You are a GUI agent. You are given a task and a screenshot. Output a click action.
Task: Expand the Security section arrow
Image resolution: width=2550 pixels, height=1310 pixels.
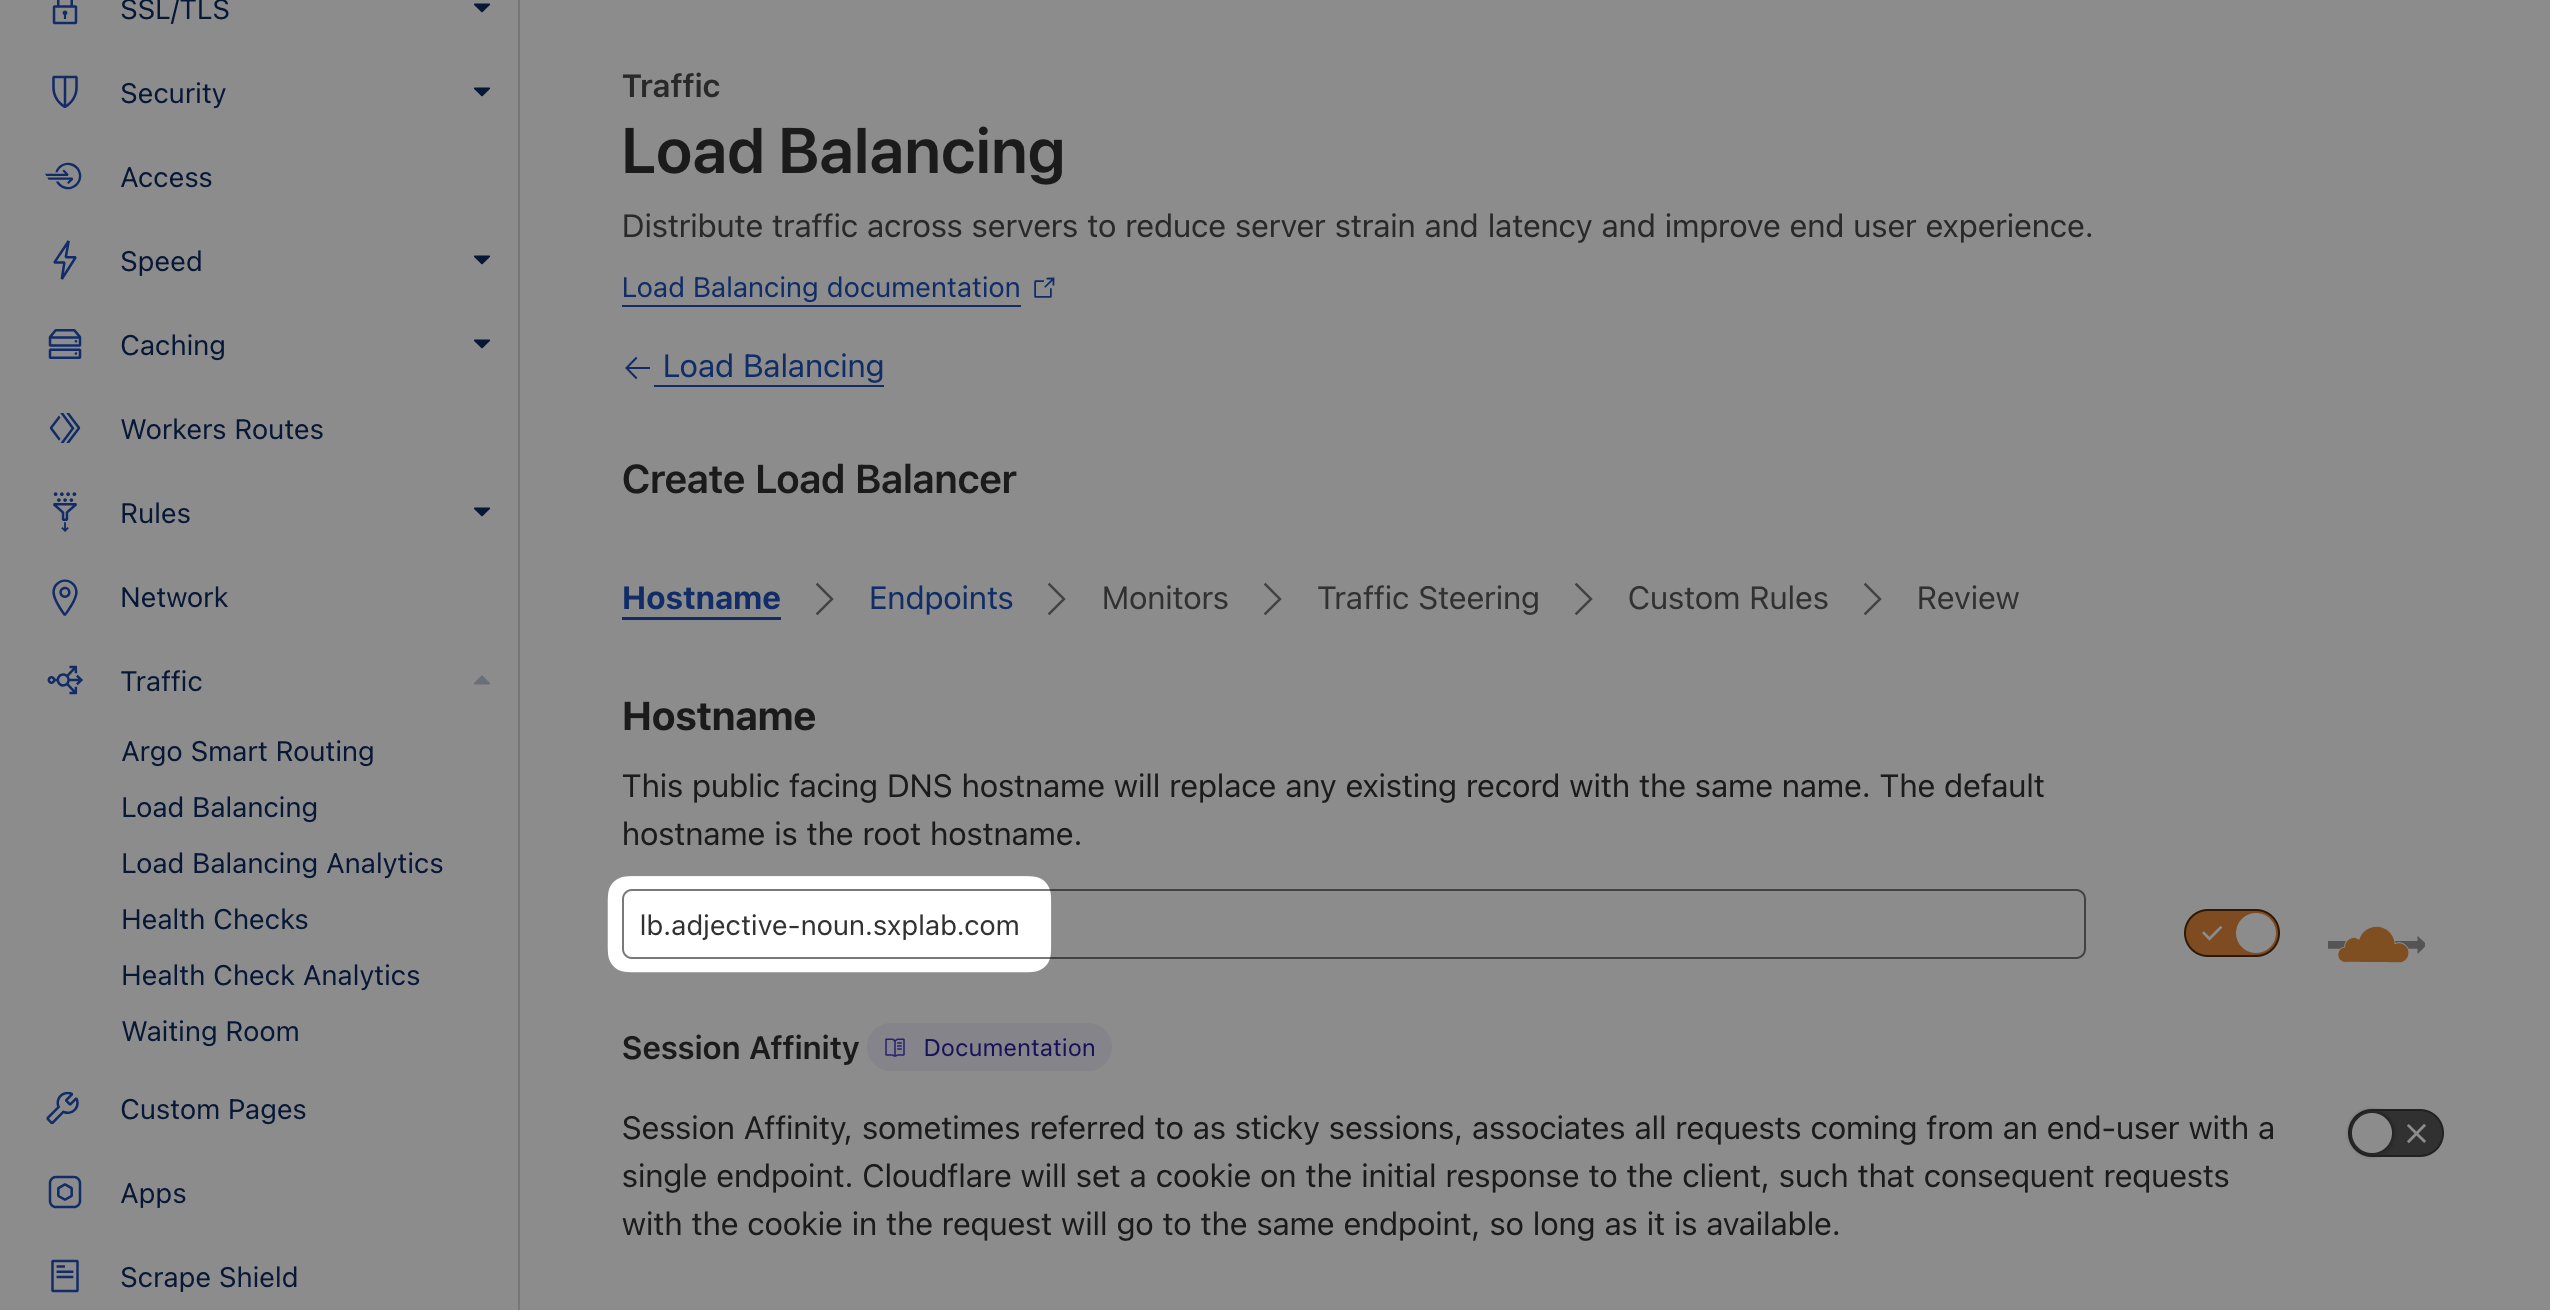click(482, 92)
